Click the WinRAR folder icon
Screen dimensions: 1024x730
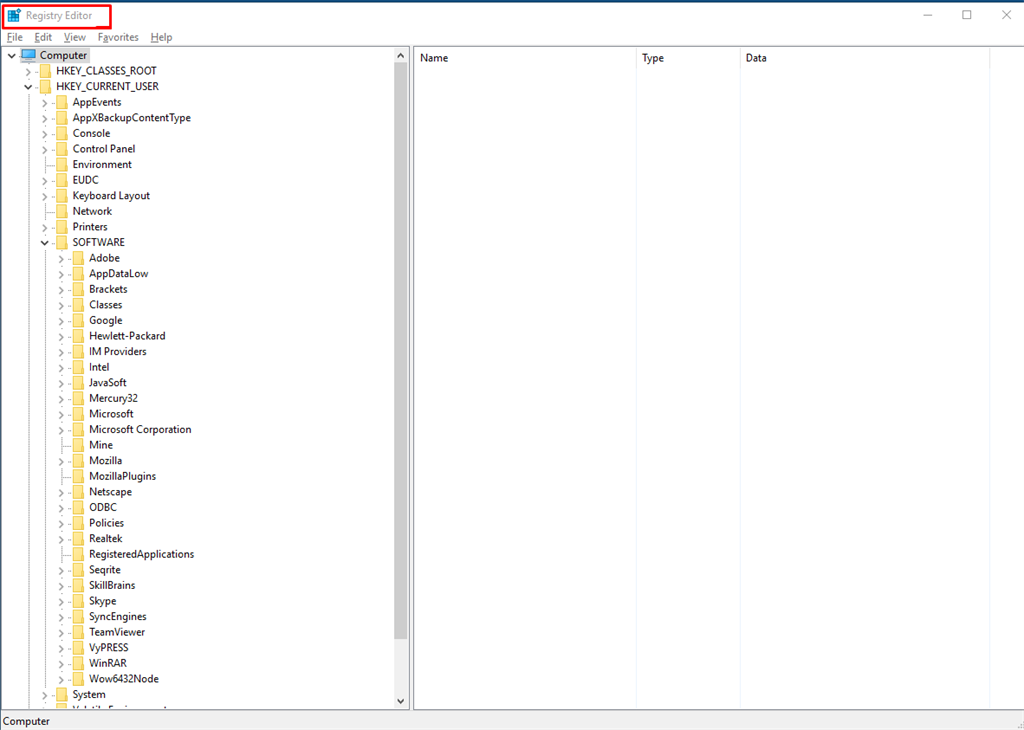[x=78, y=663]
